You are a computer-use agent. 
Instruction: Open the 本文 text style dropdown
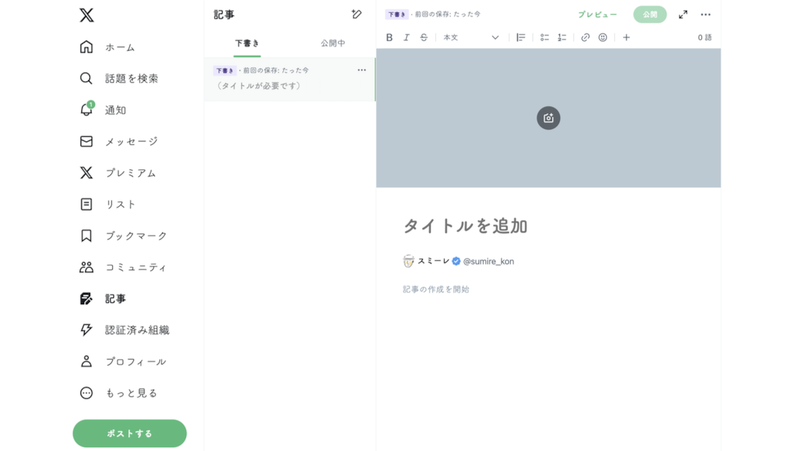pyautogui.click(x=470, y=37)
